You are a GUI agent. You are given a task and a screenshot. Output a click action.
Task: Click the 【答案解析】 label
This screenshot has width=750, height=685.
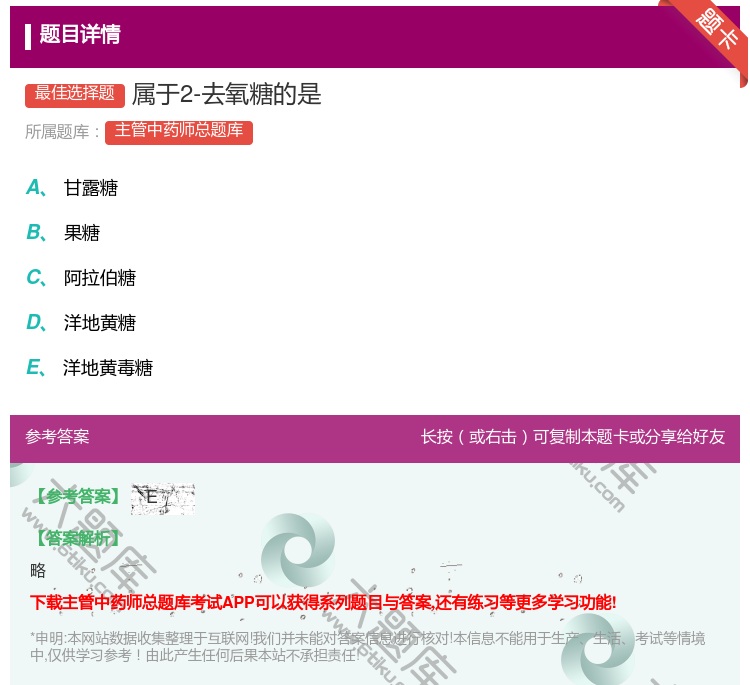click(78, 538)
